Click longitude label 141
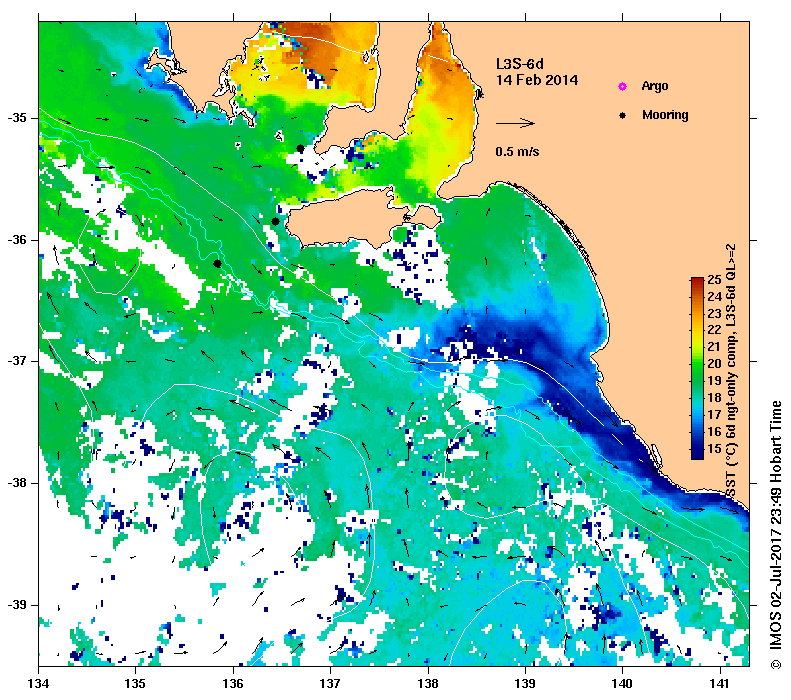 (x=720, y=684)
